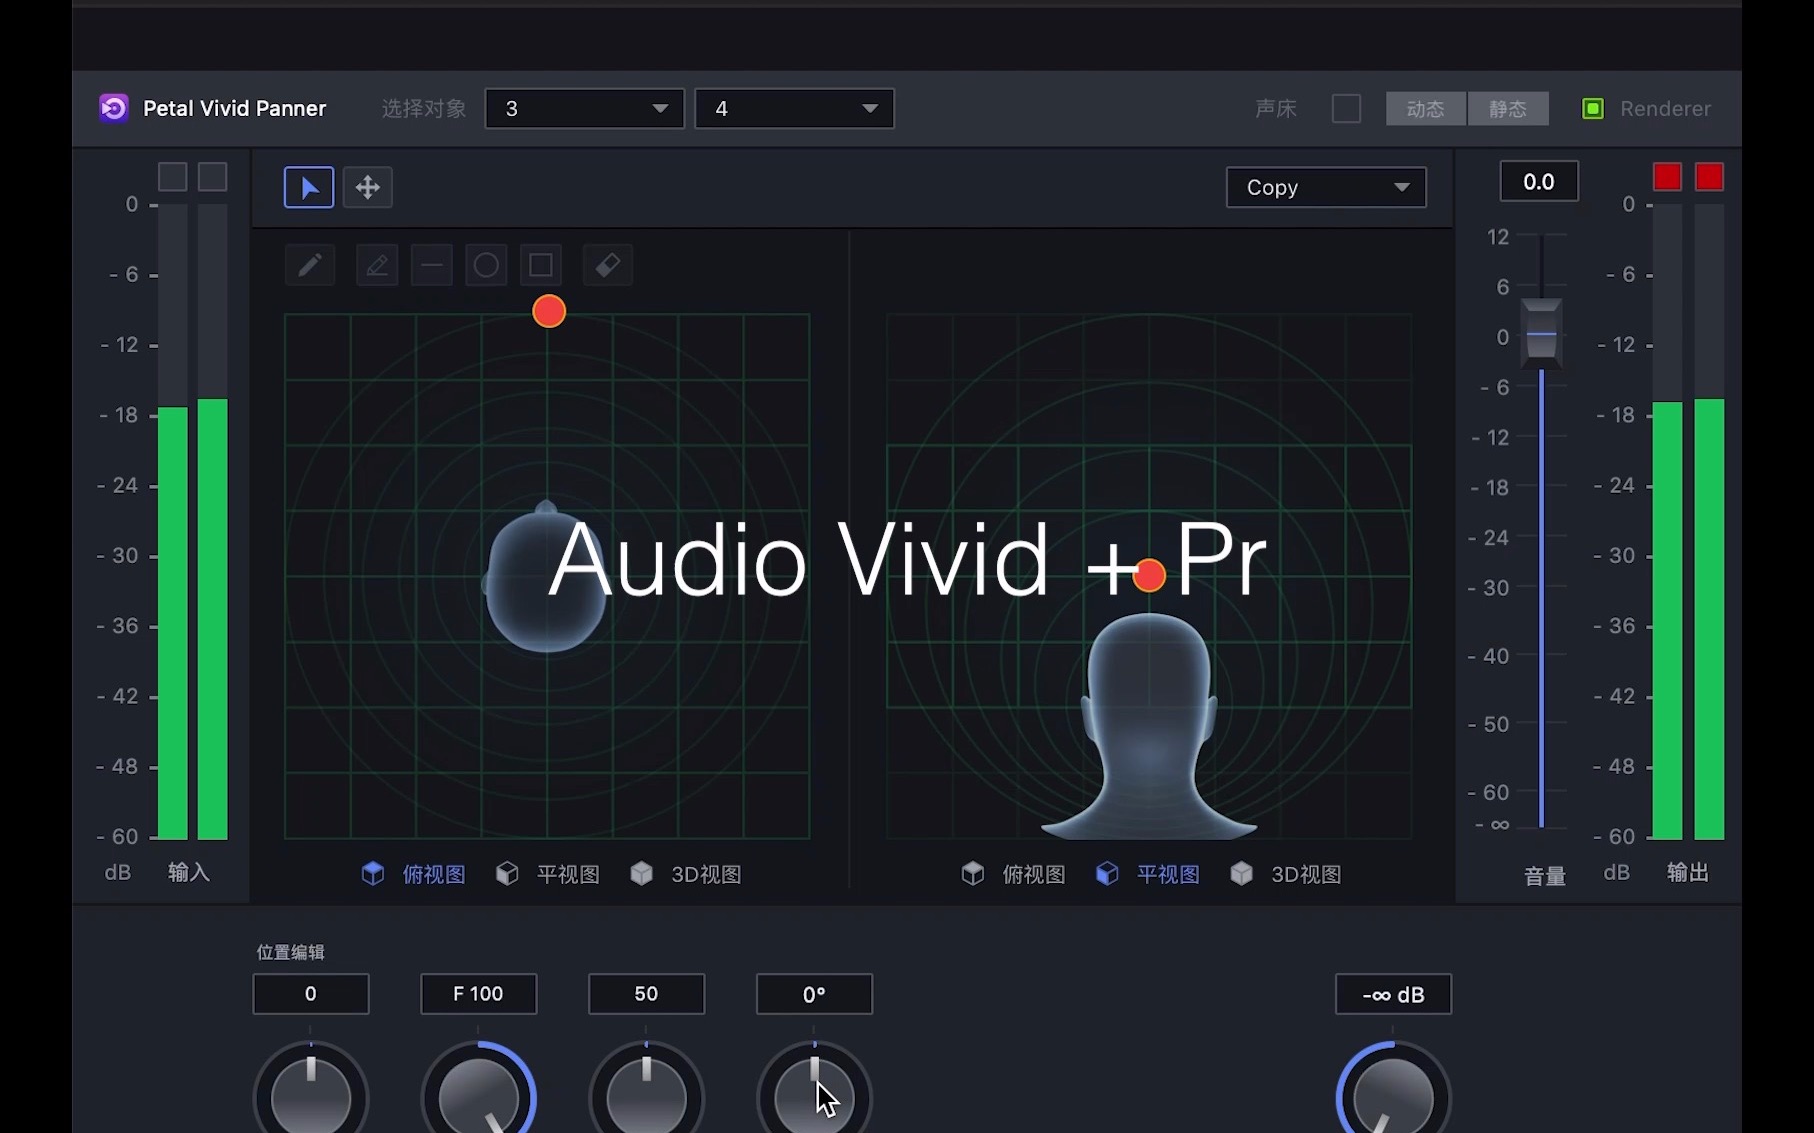The width and height of the screenshot is (1814, 1133).
Task: Click the Renderer label
Action: click(x=1665, y=108)
